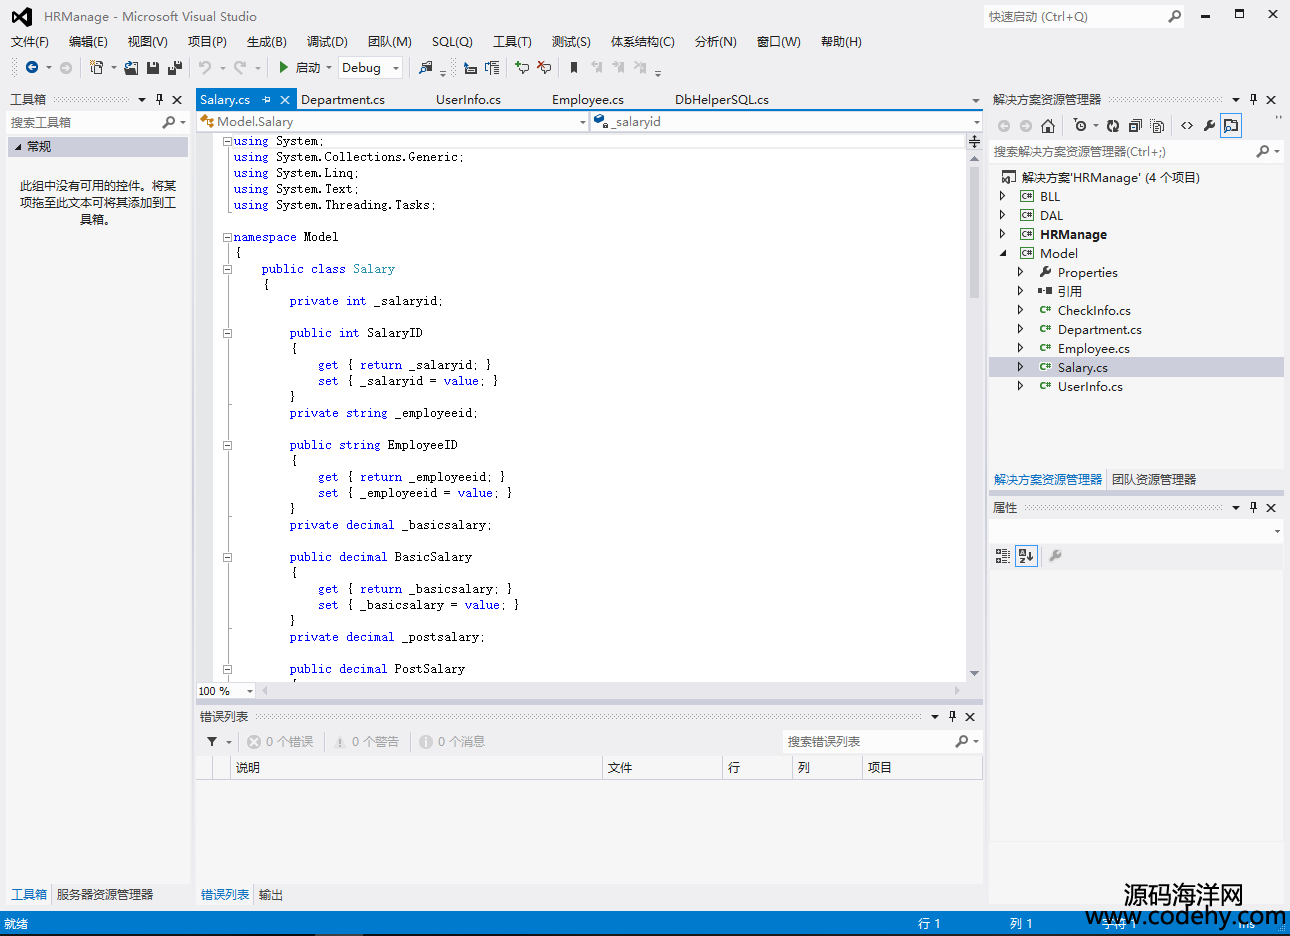Click Collapse All icon in Solution Explorer

click(x=1135, y=126)
